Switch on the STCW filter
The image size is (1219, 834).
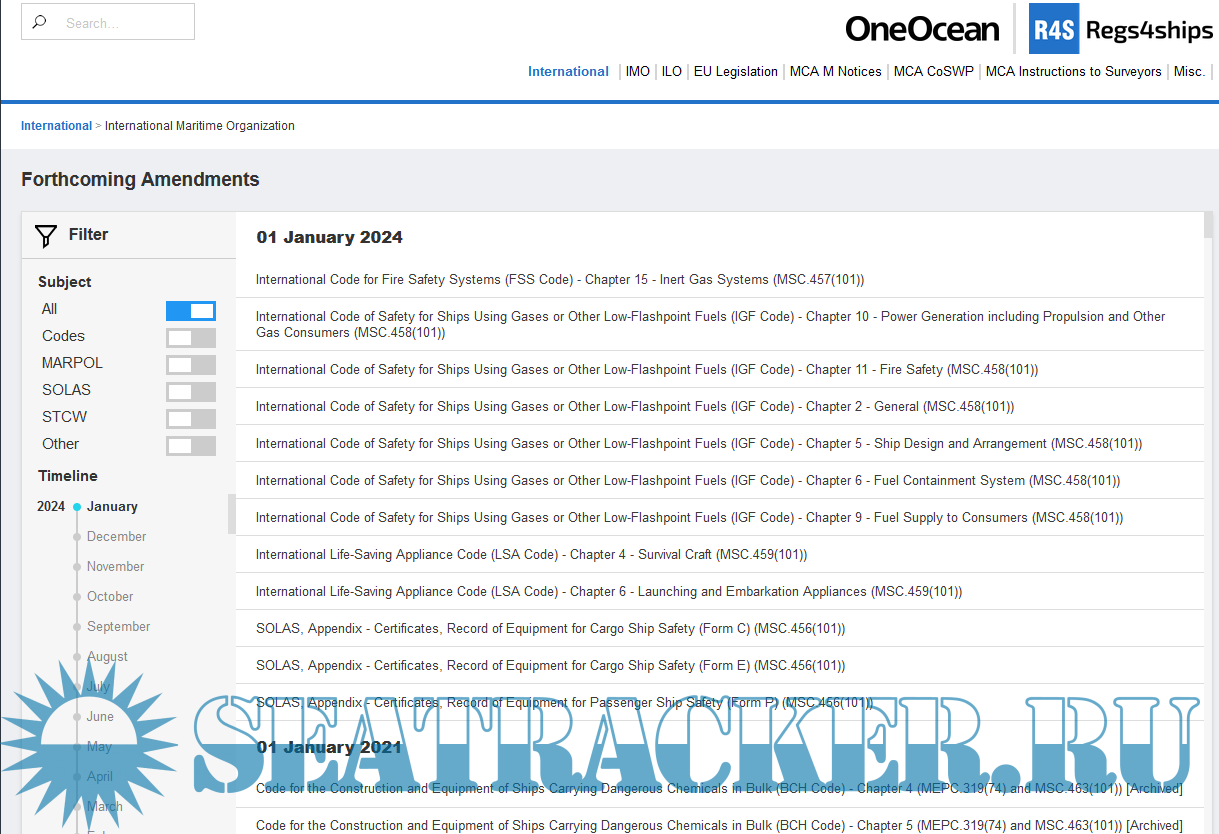[x=190, y=418]
